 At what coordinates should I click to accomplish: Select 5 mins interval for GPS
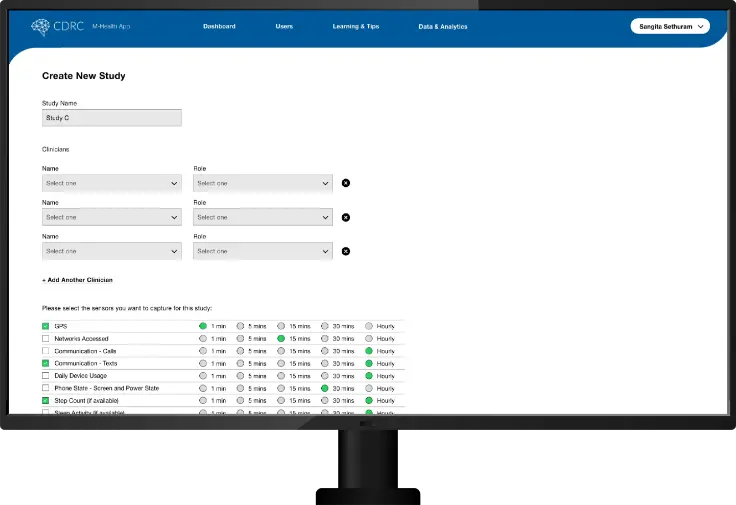[241, 326]
